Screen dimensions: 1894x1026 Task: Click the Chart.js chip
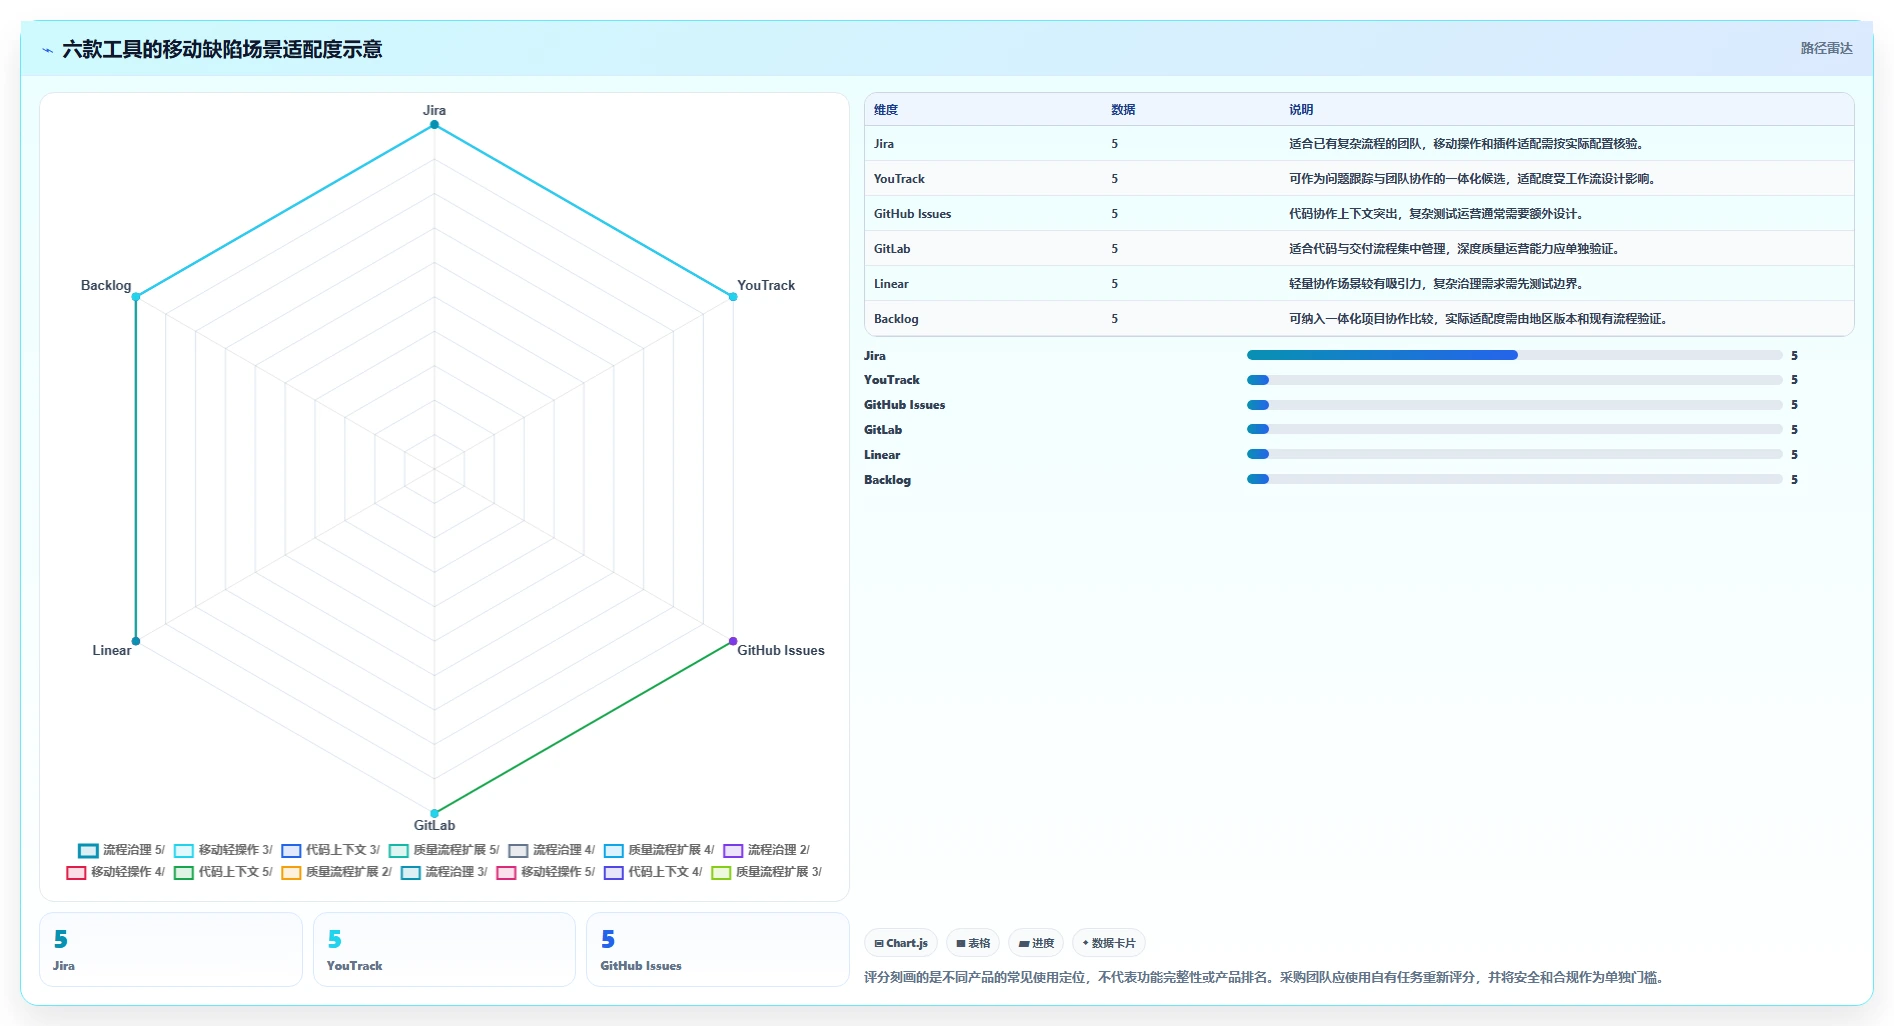pyautogui.click(x=901, y=943)
